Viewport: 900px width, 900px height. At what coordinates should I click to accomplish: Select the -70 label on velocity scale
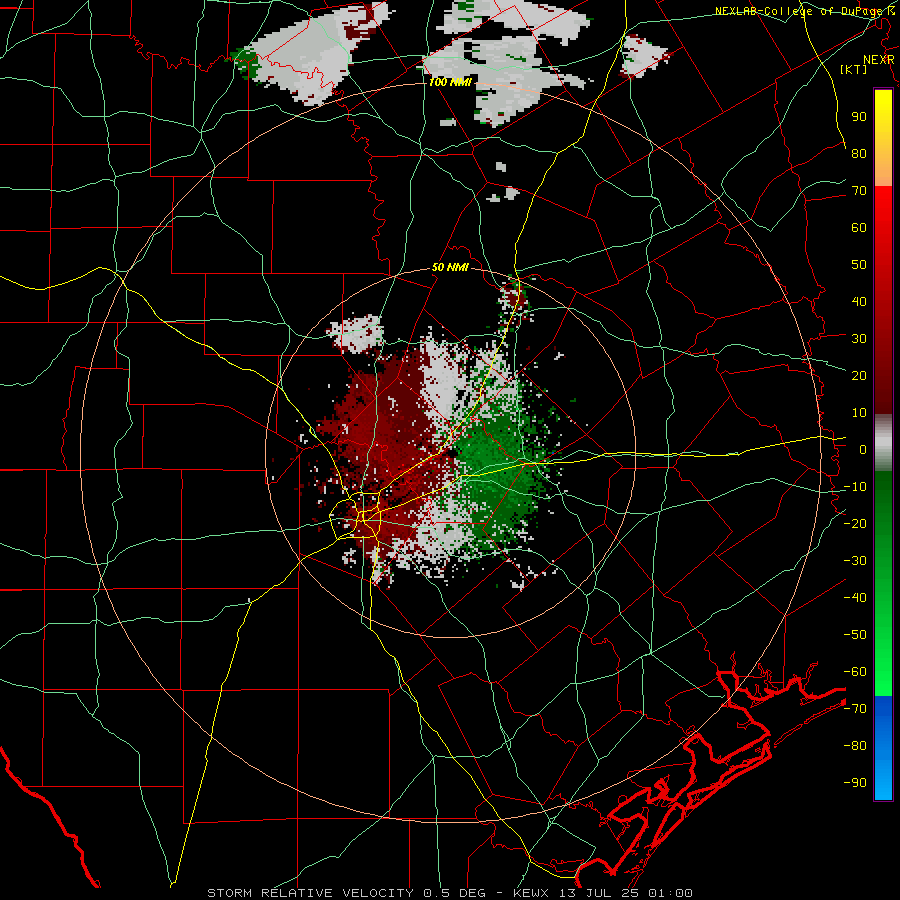click(x=855, y=708)
